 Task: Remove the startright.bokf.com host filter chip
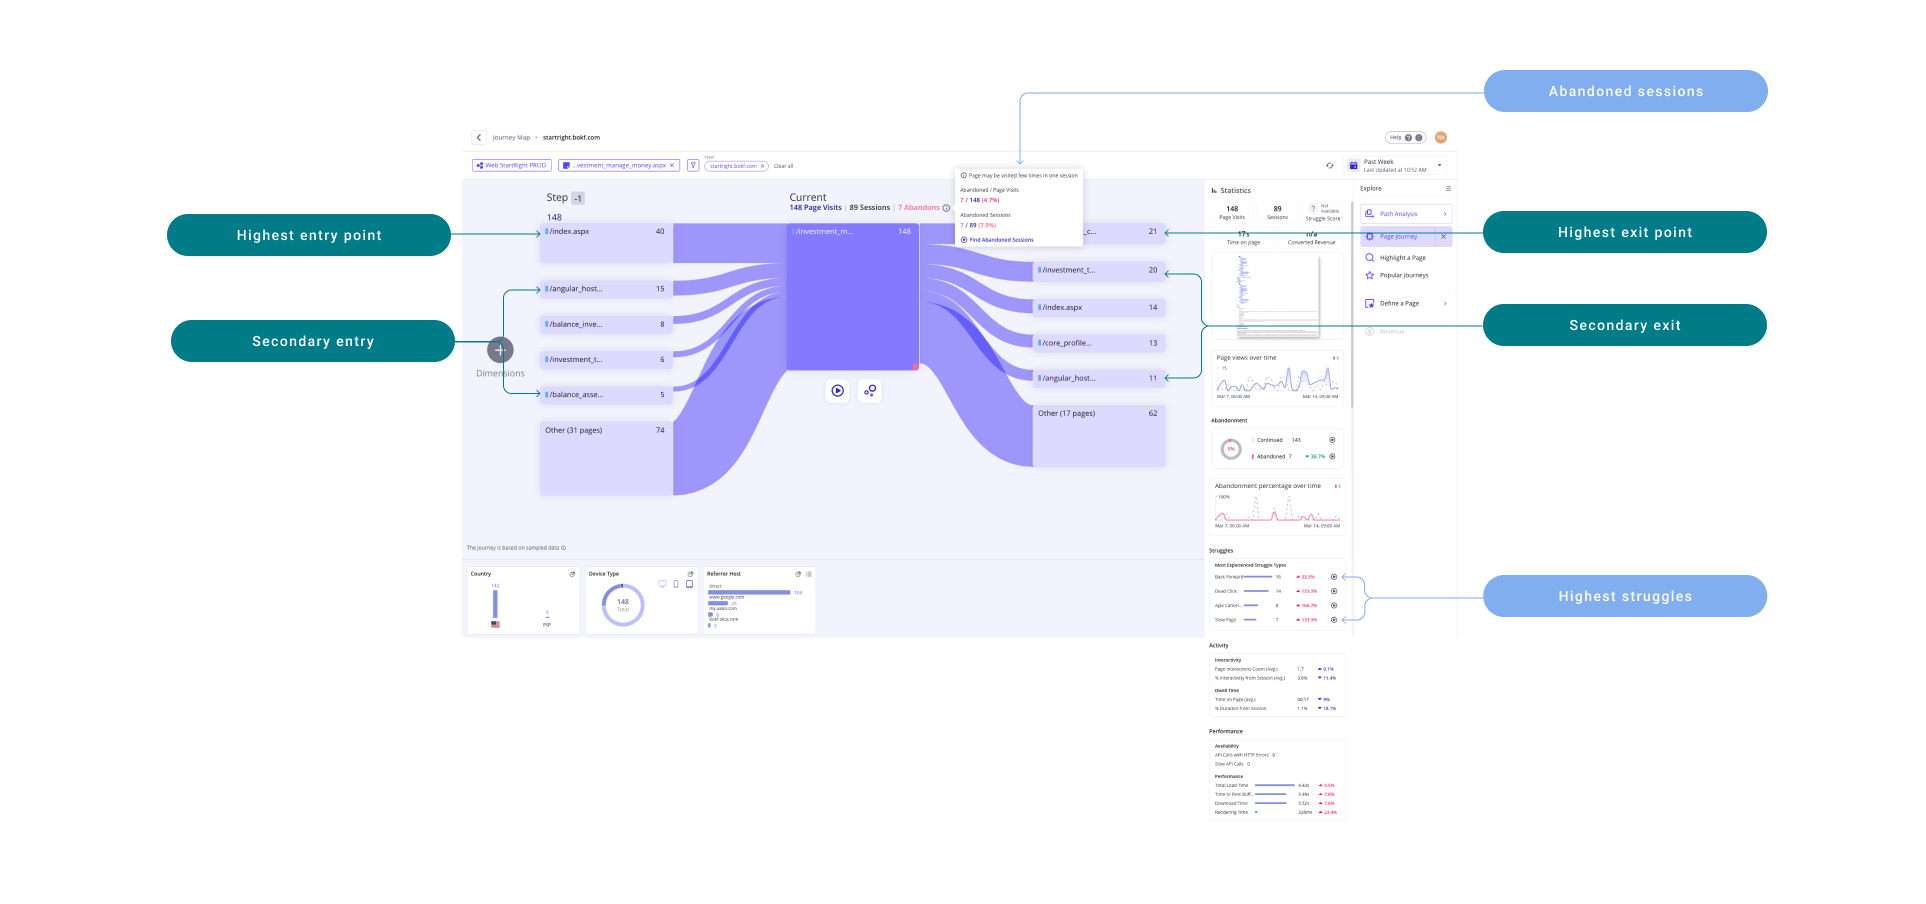point(762,166)
